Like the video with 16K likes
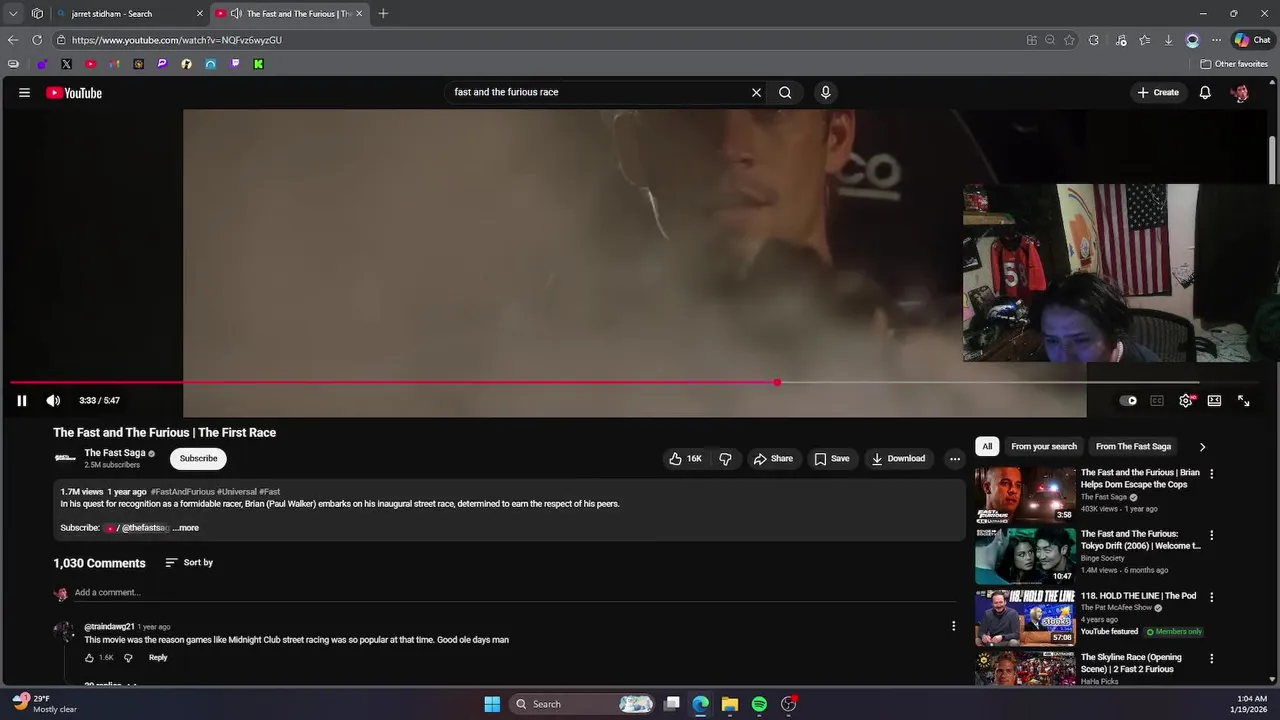This screenshot has width=1280, height=720. [x=685, y=459]
